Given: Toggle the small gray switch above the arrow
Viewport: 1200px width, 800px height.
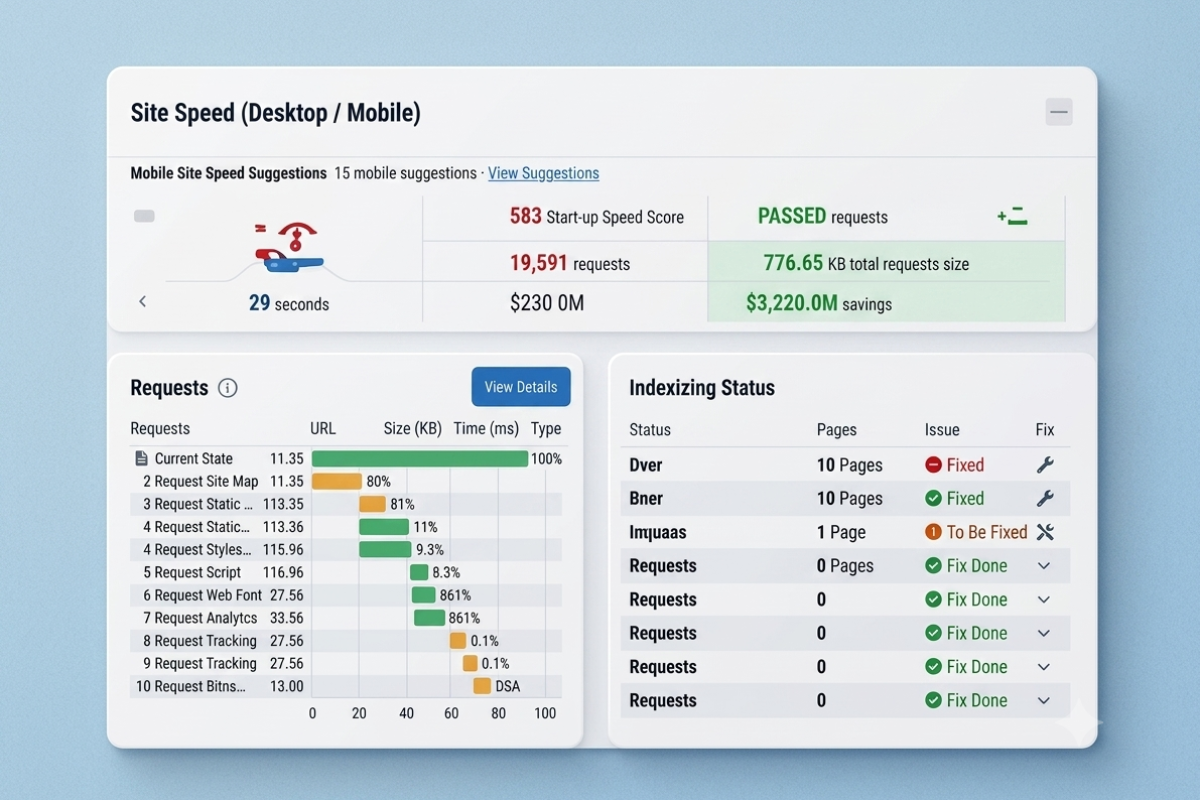Looking at the screenshot, I should (x=144, y=216).
